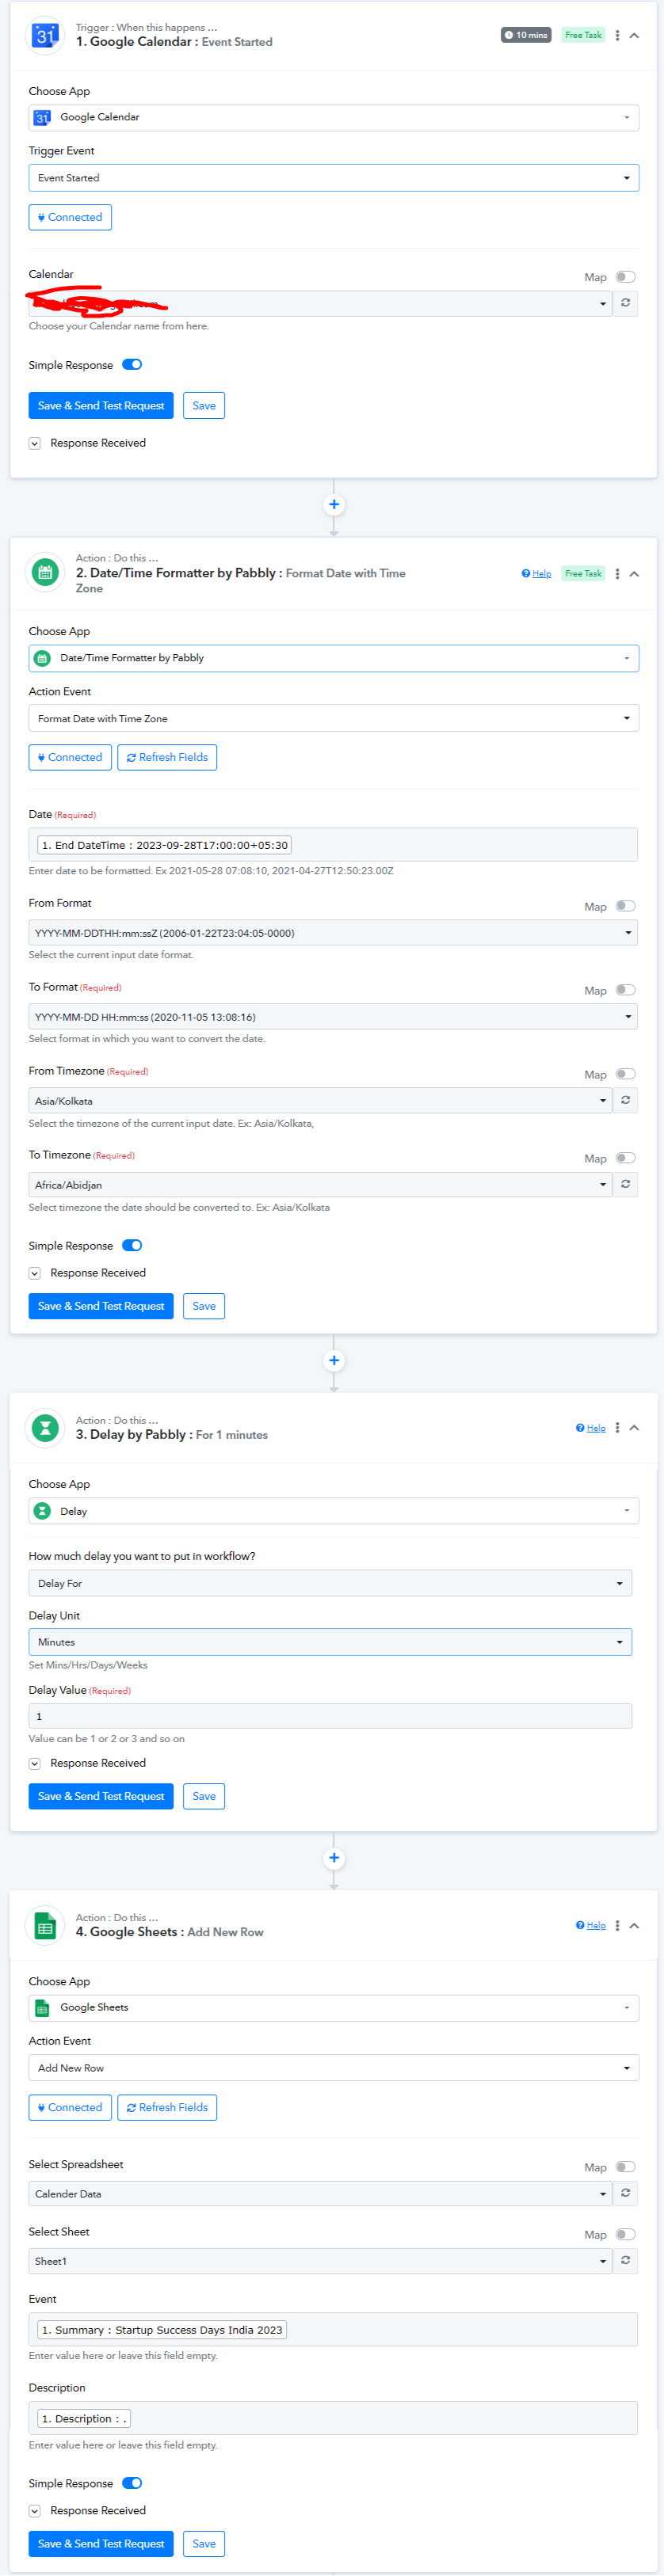This screenshot has width=664, height=2576.
Task: Open Help link in Google Sheets step
Action: tap(591, 1926)
